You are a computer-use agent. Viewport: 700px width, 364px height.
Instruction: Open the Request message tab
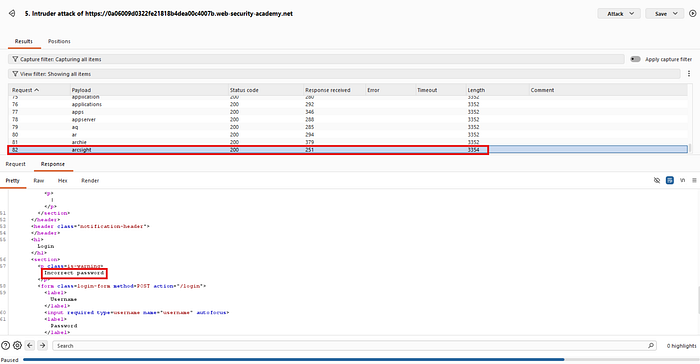click(x=16, y=164)
